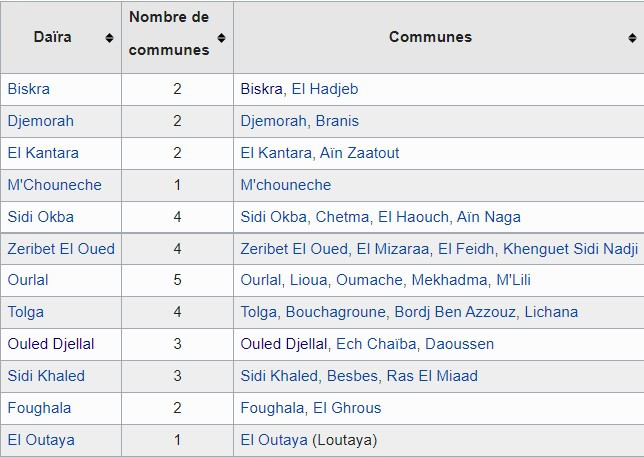644x457 pixels.
Task: Follow the Oumache commune link
Action: [370, 280]
